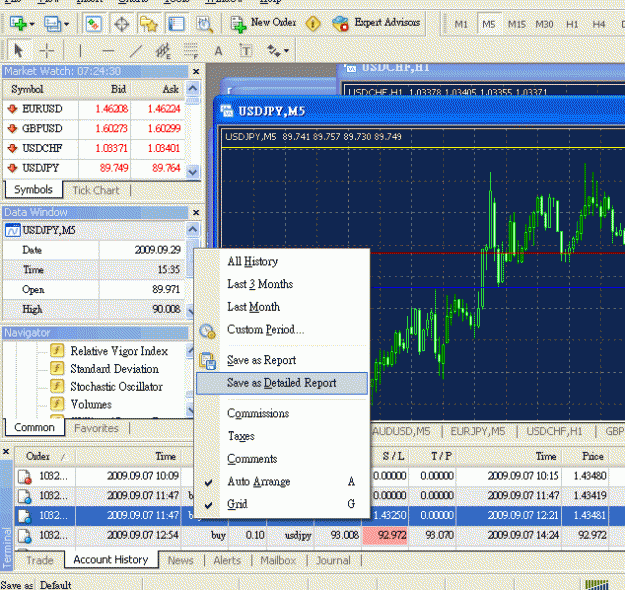Choose Last Month menu item
625x590 pixels.
coord(282,307)
